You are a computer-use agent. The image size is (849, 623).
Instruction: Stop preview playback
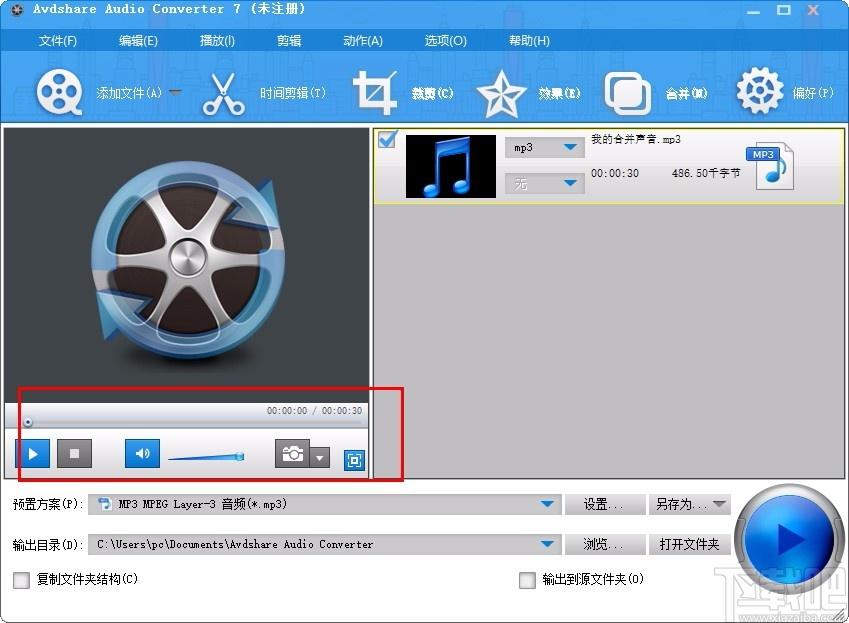click(x=74, y=454)
